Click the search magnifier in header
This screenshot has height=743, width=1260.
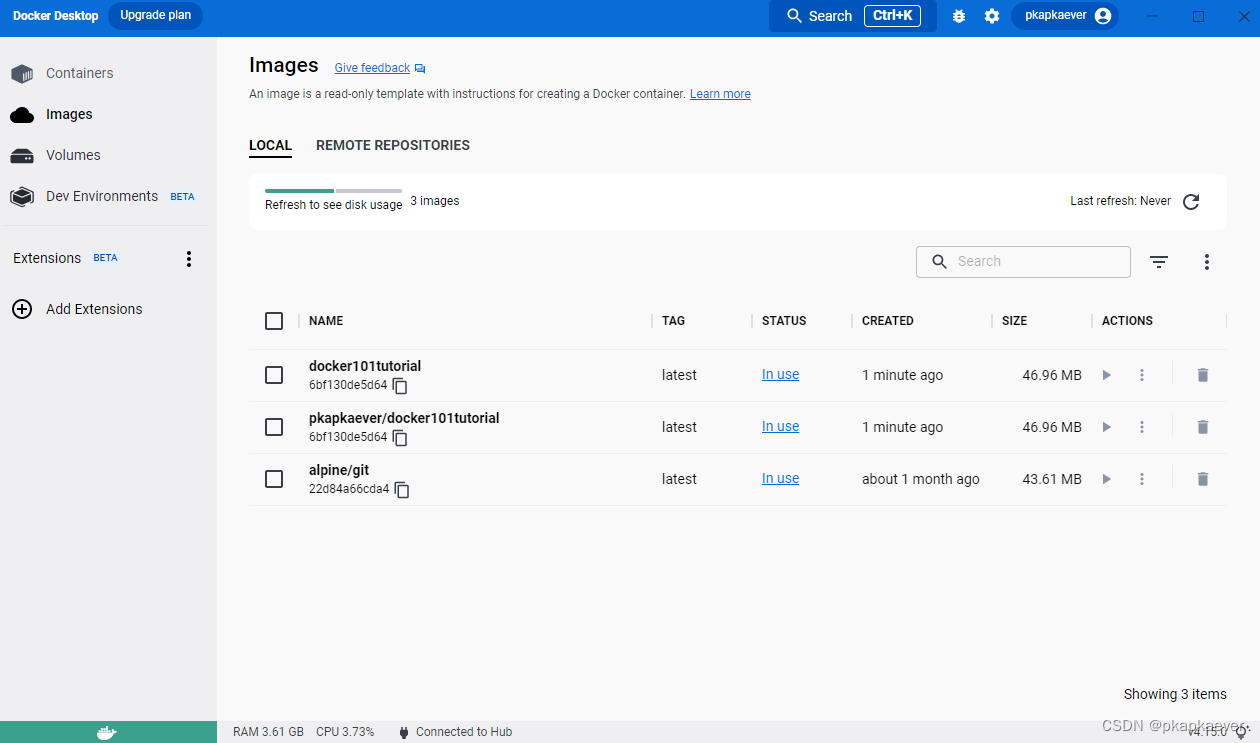point(795,16)
